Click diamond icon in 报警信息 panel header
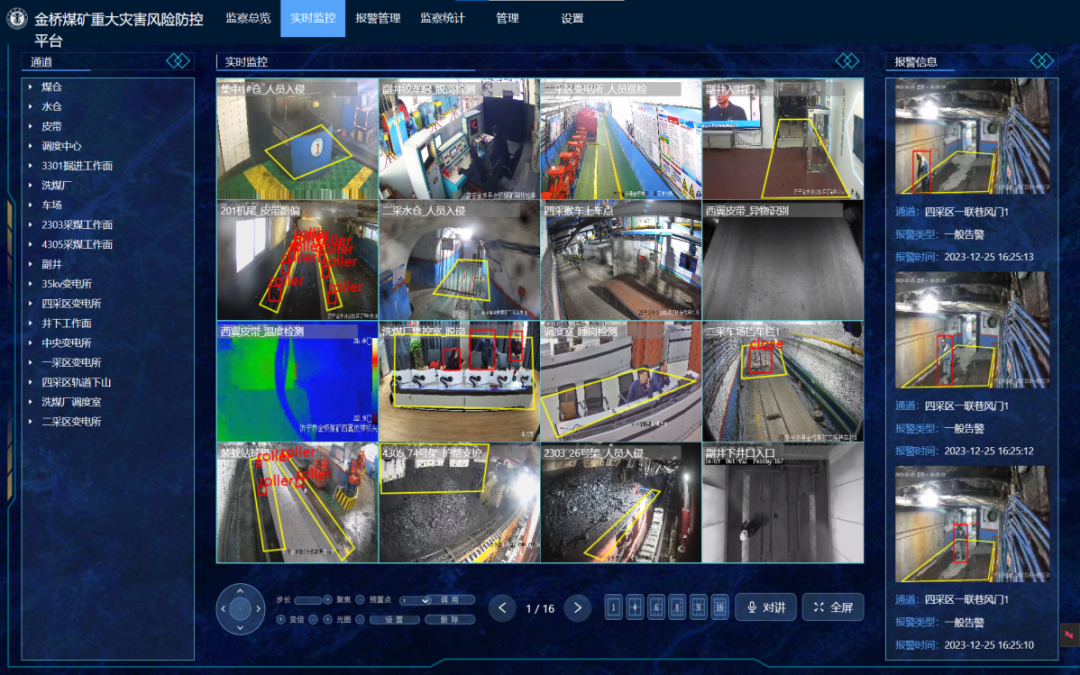The width and height of the screenshot is (1080, 675). point(1041,61)
